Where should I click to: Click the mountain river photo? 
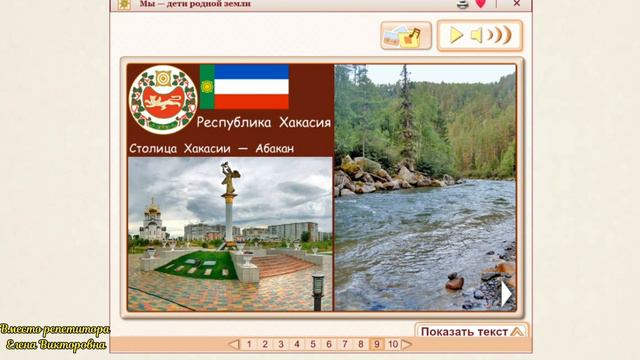(x=425, y=187)
